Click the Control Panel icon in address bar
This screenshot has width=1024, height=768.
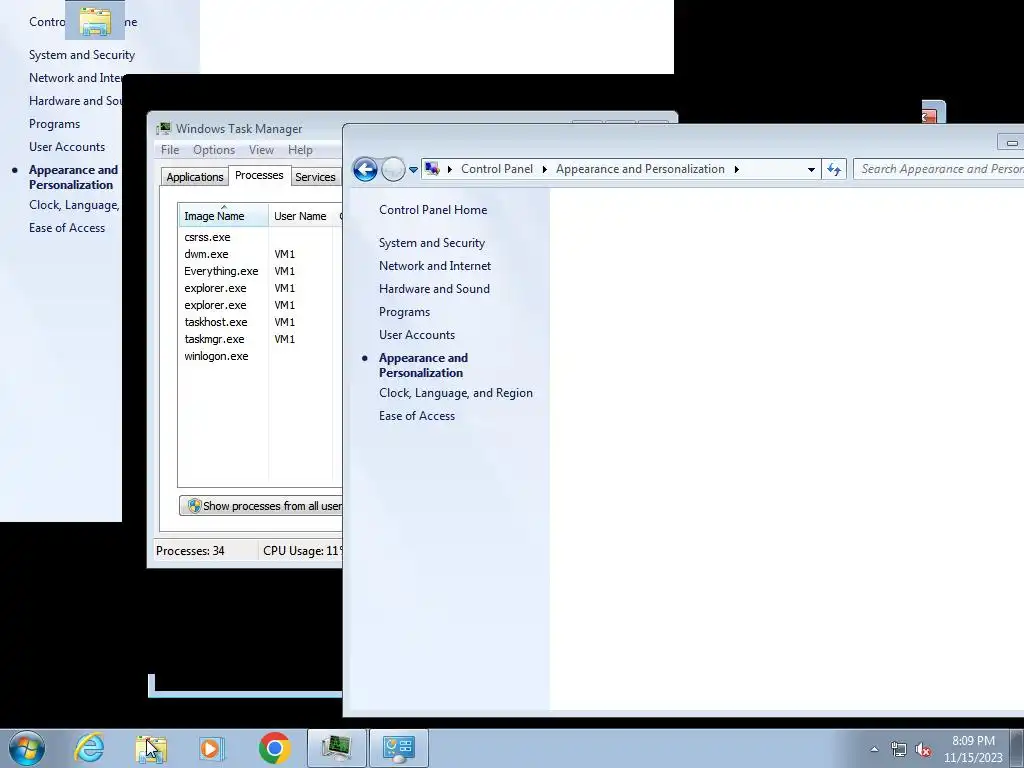pyautogui.click(x=432, y=169)
